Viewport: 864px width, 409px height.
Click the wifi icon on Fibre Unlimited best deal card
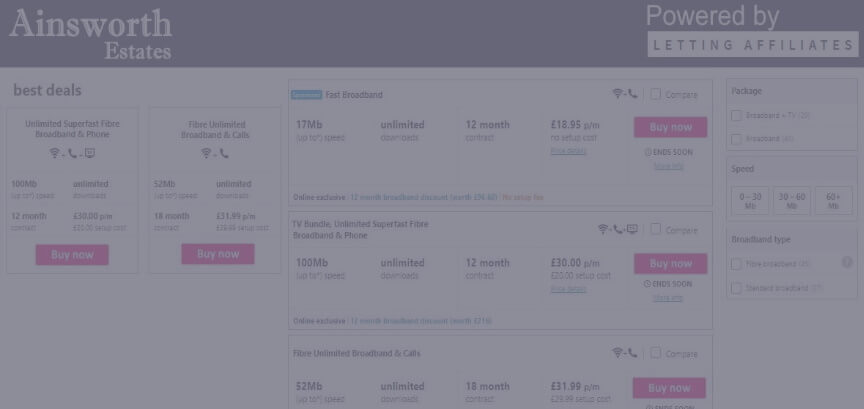click(x=207, y=153)
